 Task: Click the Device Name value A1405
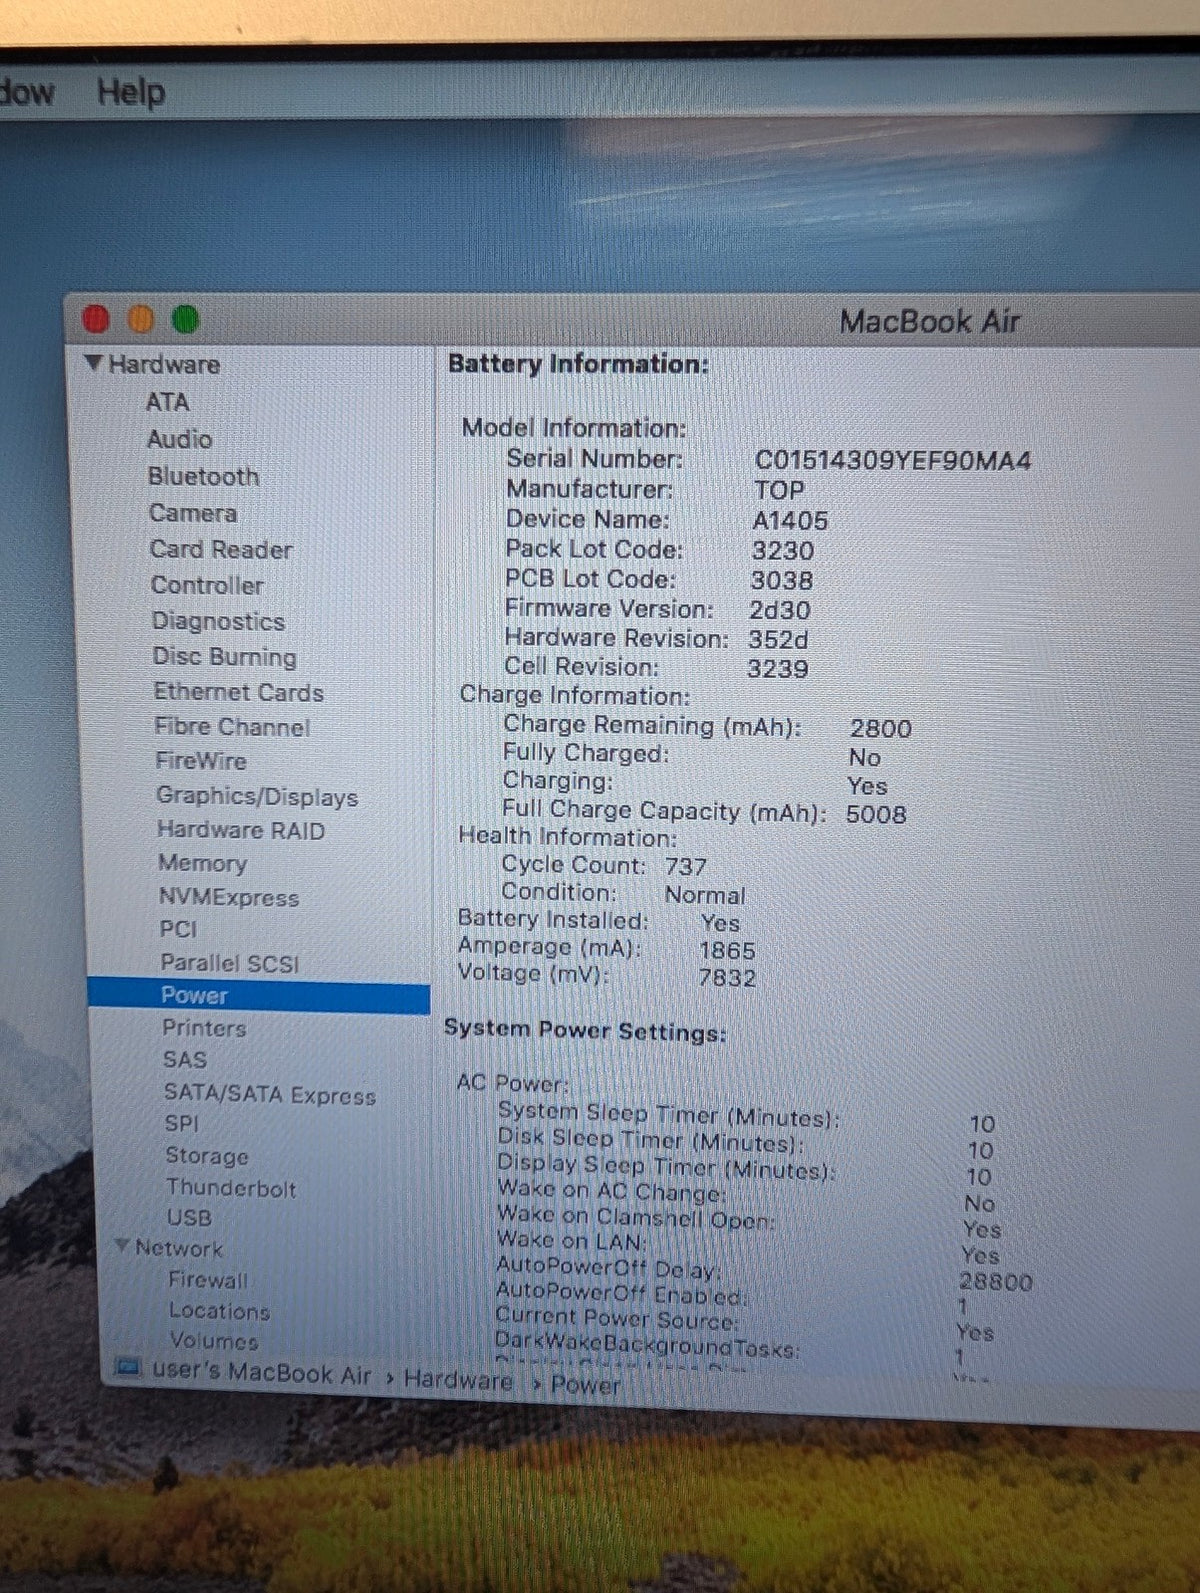pyautogui.click(x=791, y=521)
